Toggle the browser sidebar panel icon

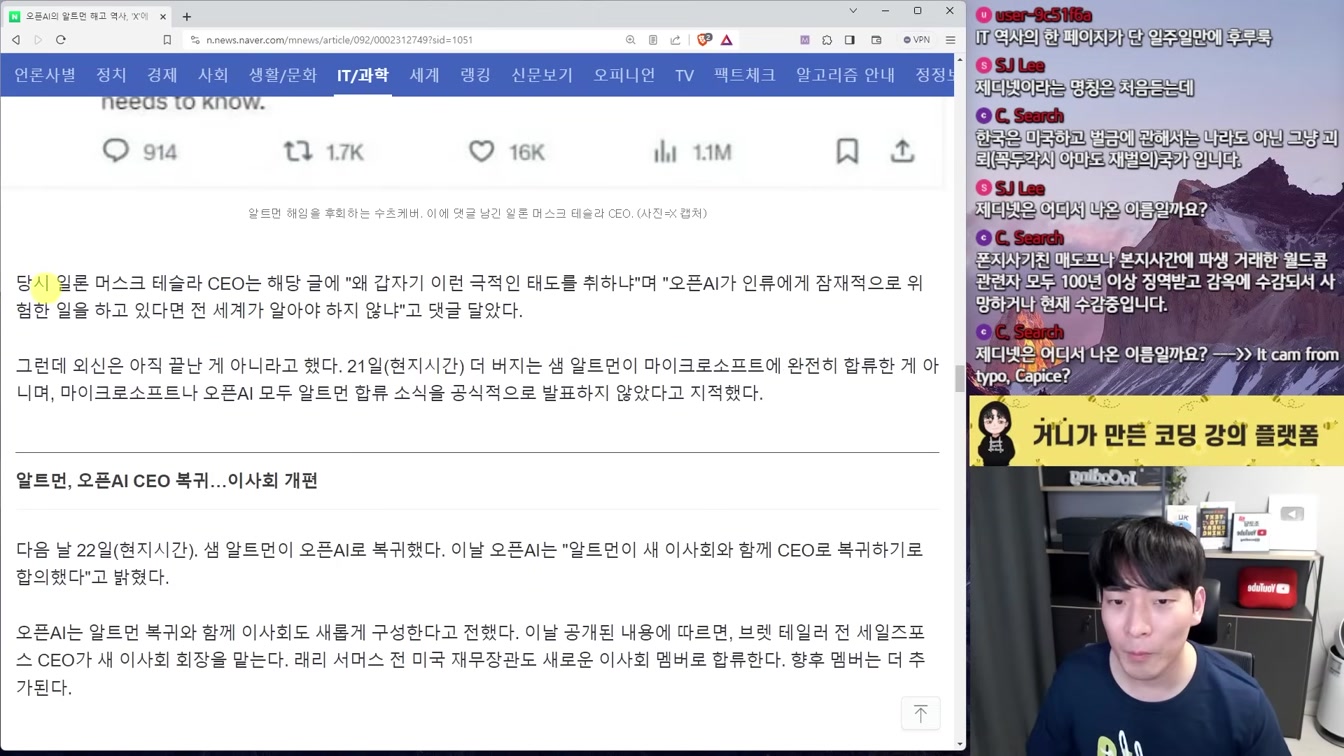click(850, 40)
